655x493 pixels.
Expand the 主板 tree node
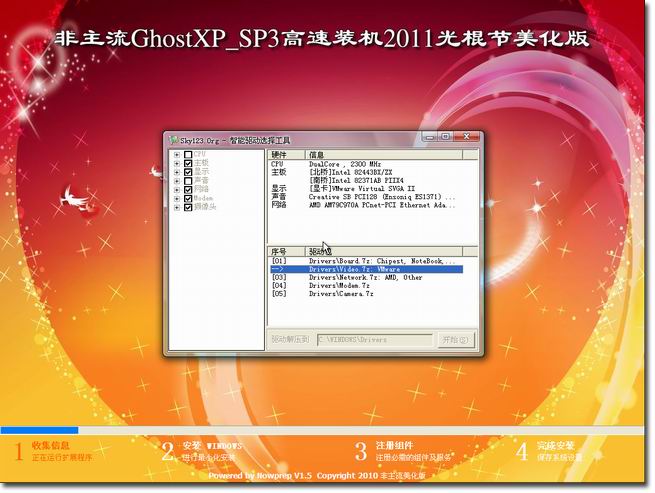[177, 163]
